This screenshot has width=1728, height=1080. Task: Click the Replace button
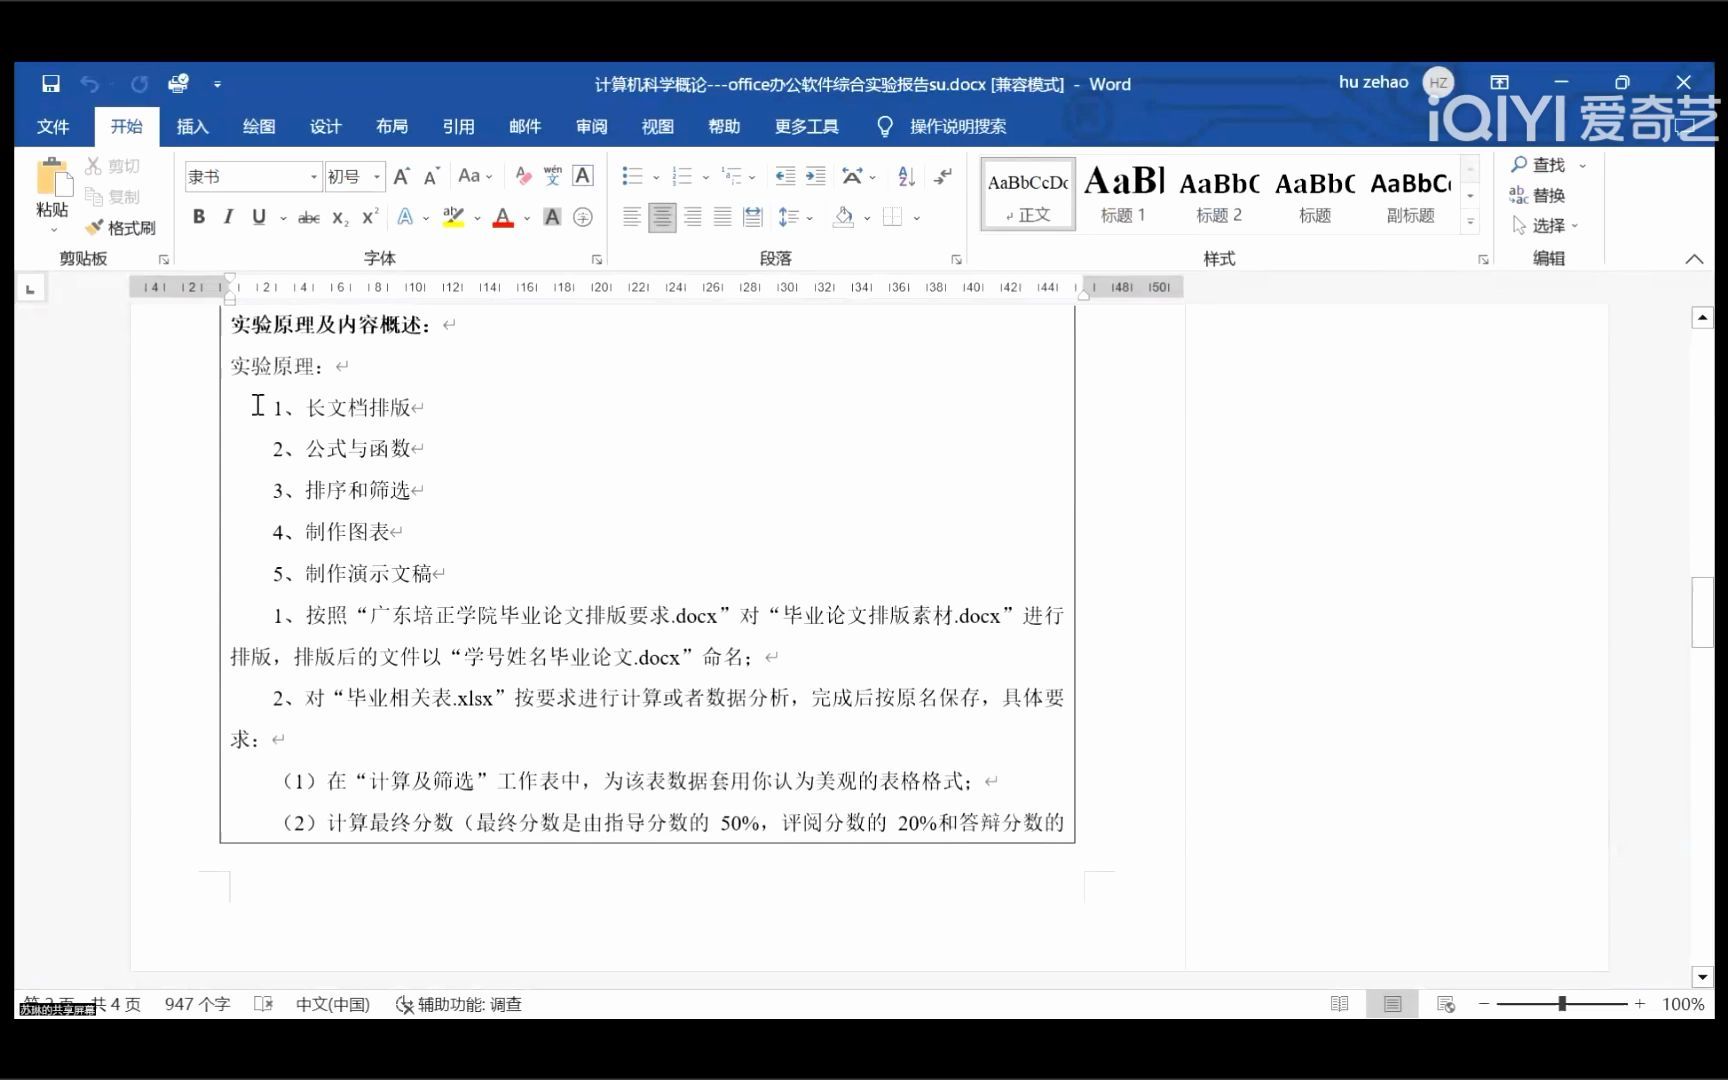tap(1538, 196)
